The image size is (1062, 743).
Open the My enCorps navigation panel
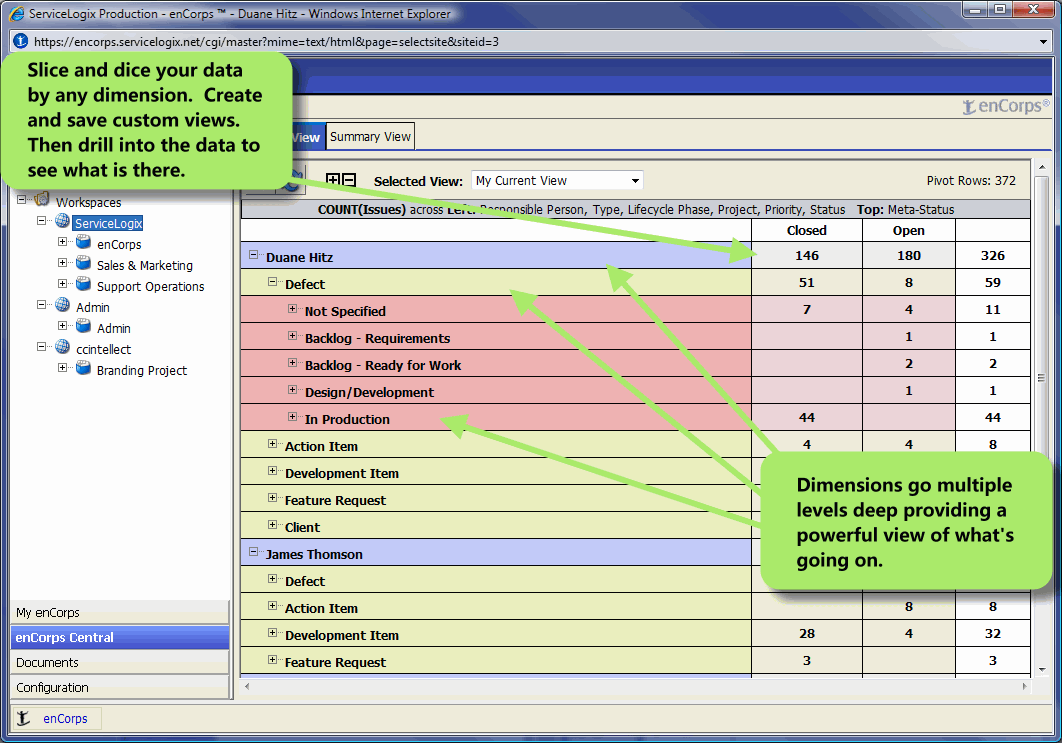[120, 612]
